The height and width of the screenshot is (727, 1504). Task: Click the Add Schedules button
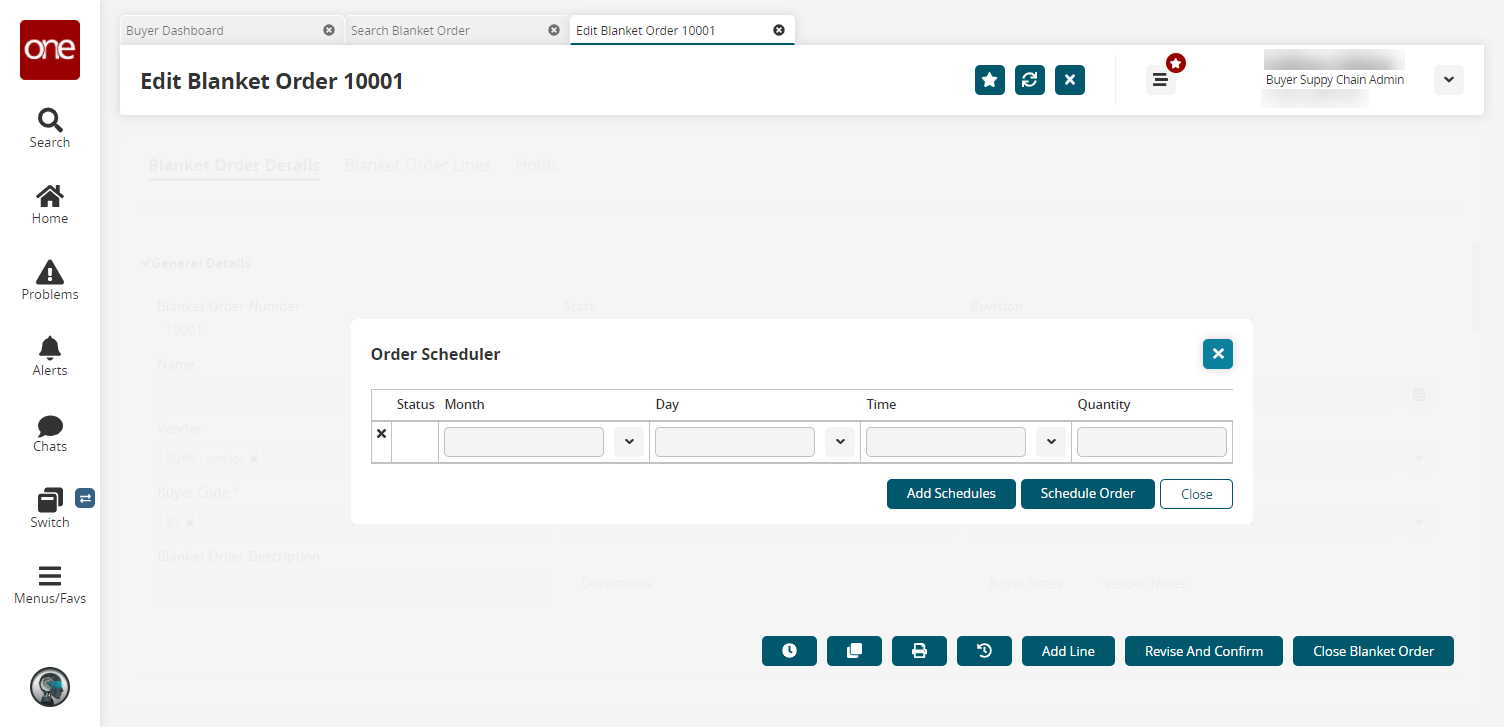click(951, 494)
